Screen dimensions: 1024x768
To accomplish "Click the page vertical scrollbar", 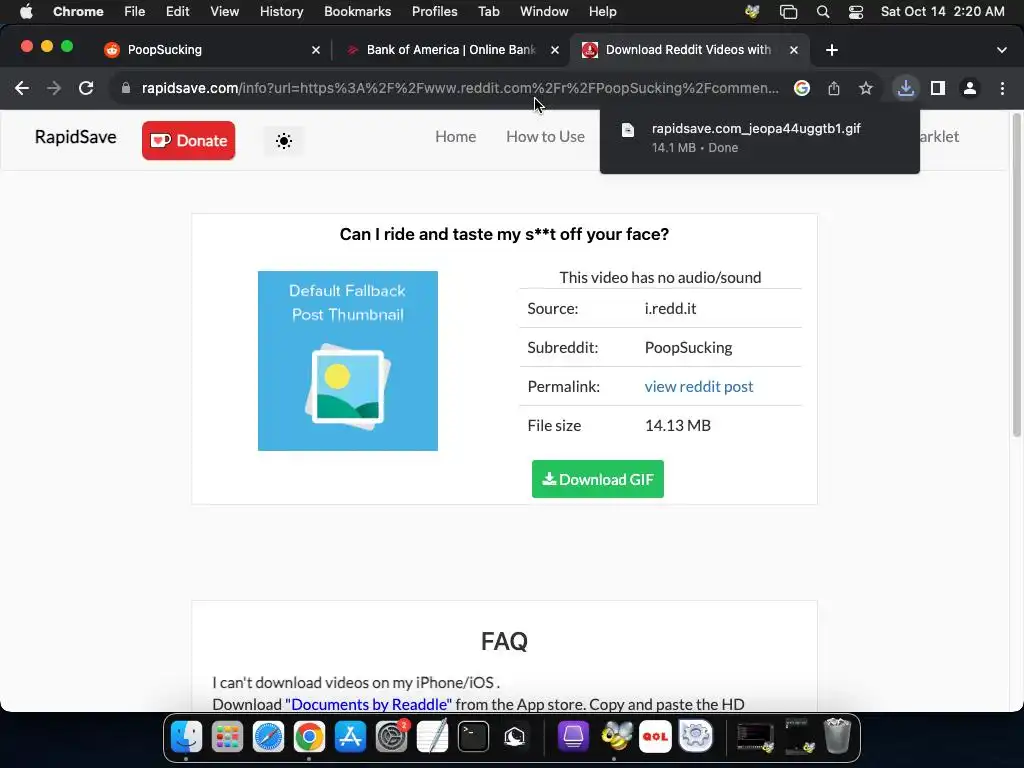I will [1016, 274].
